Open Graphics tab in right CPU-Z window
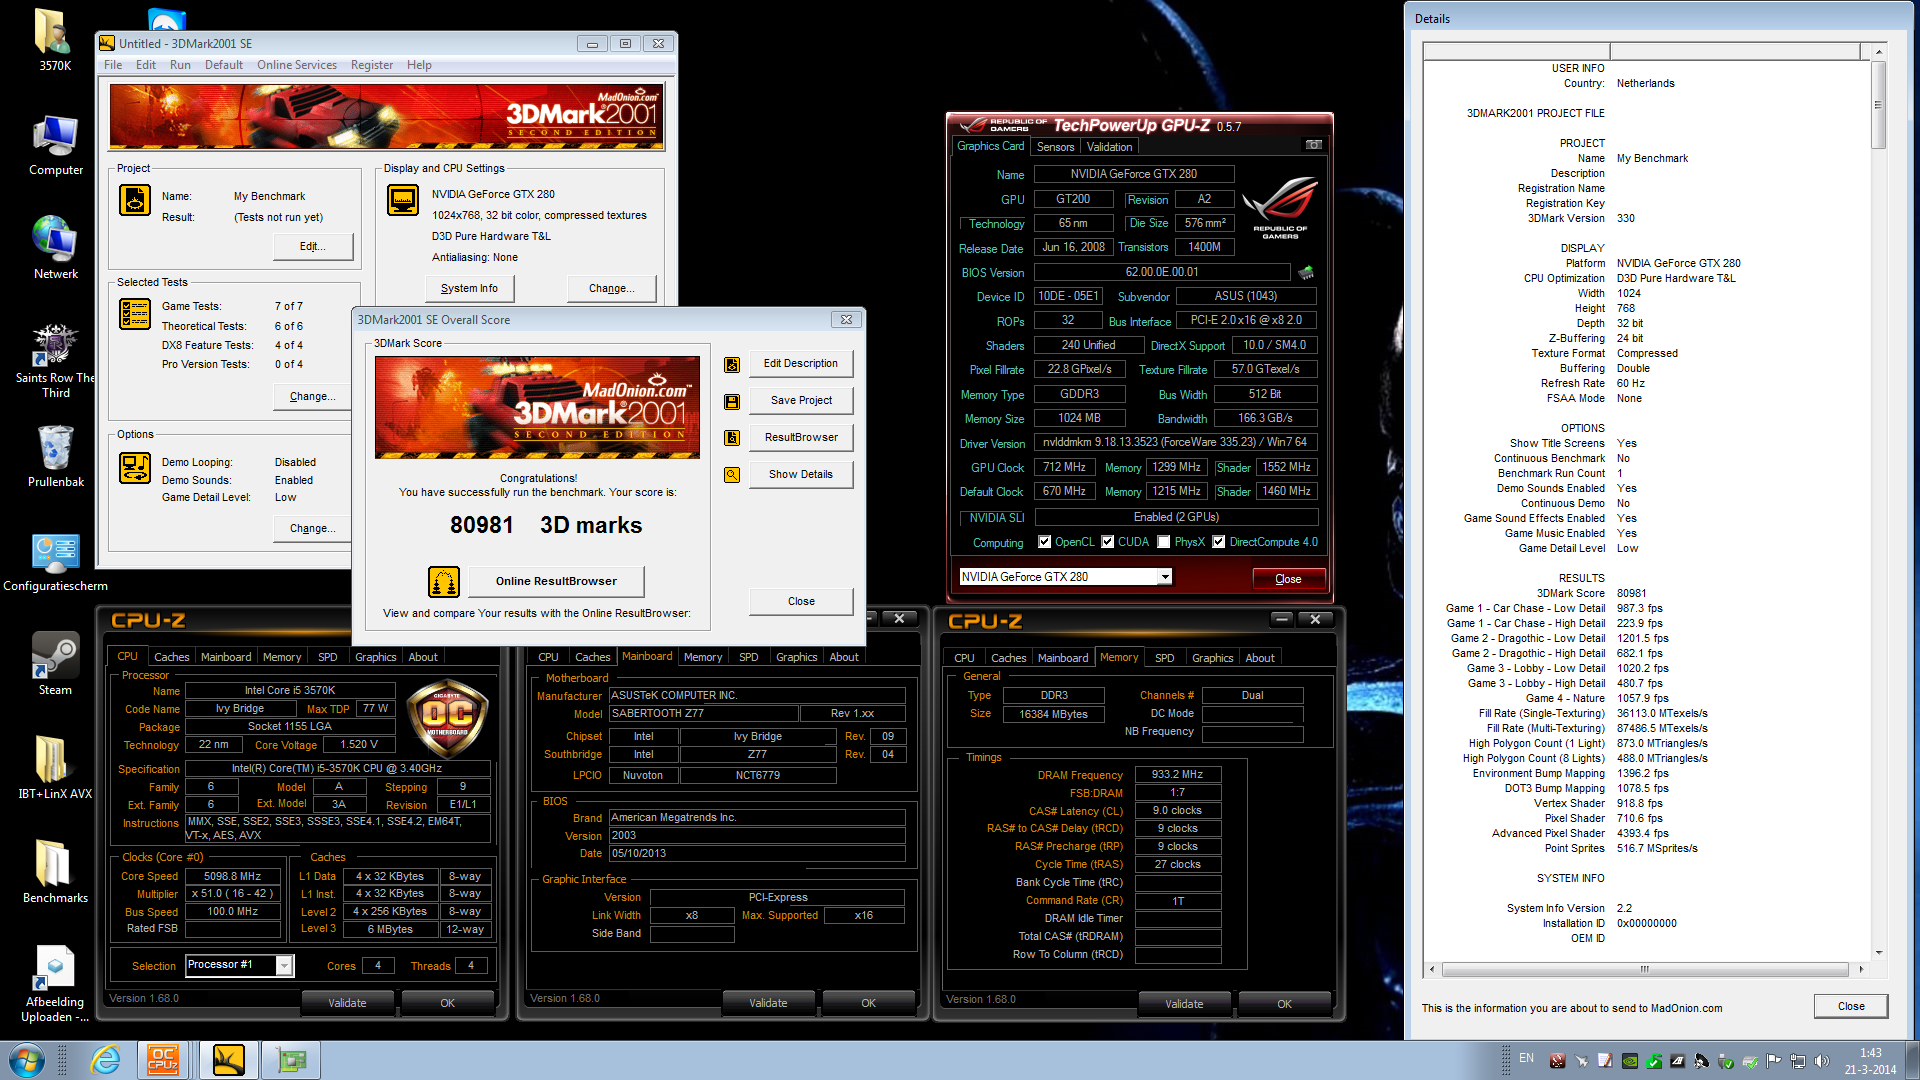 point(1212,658)
